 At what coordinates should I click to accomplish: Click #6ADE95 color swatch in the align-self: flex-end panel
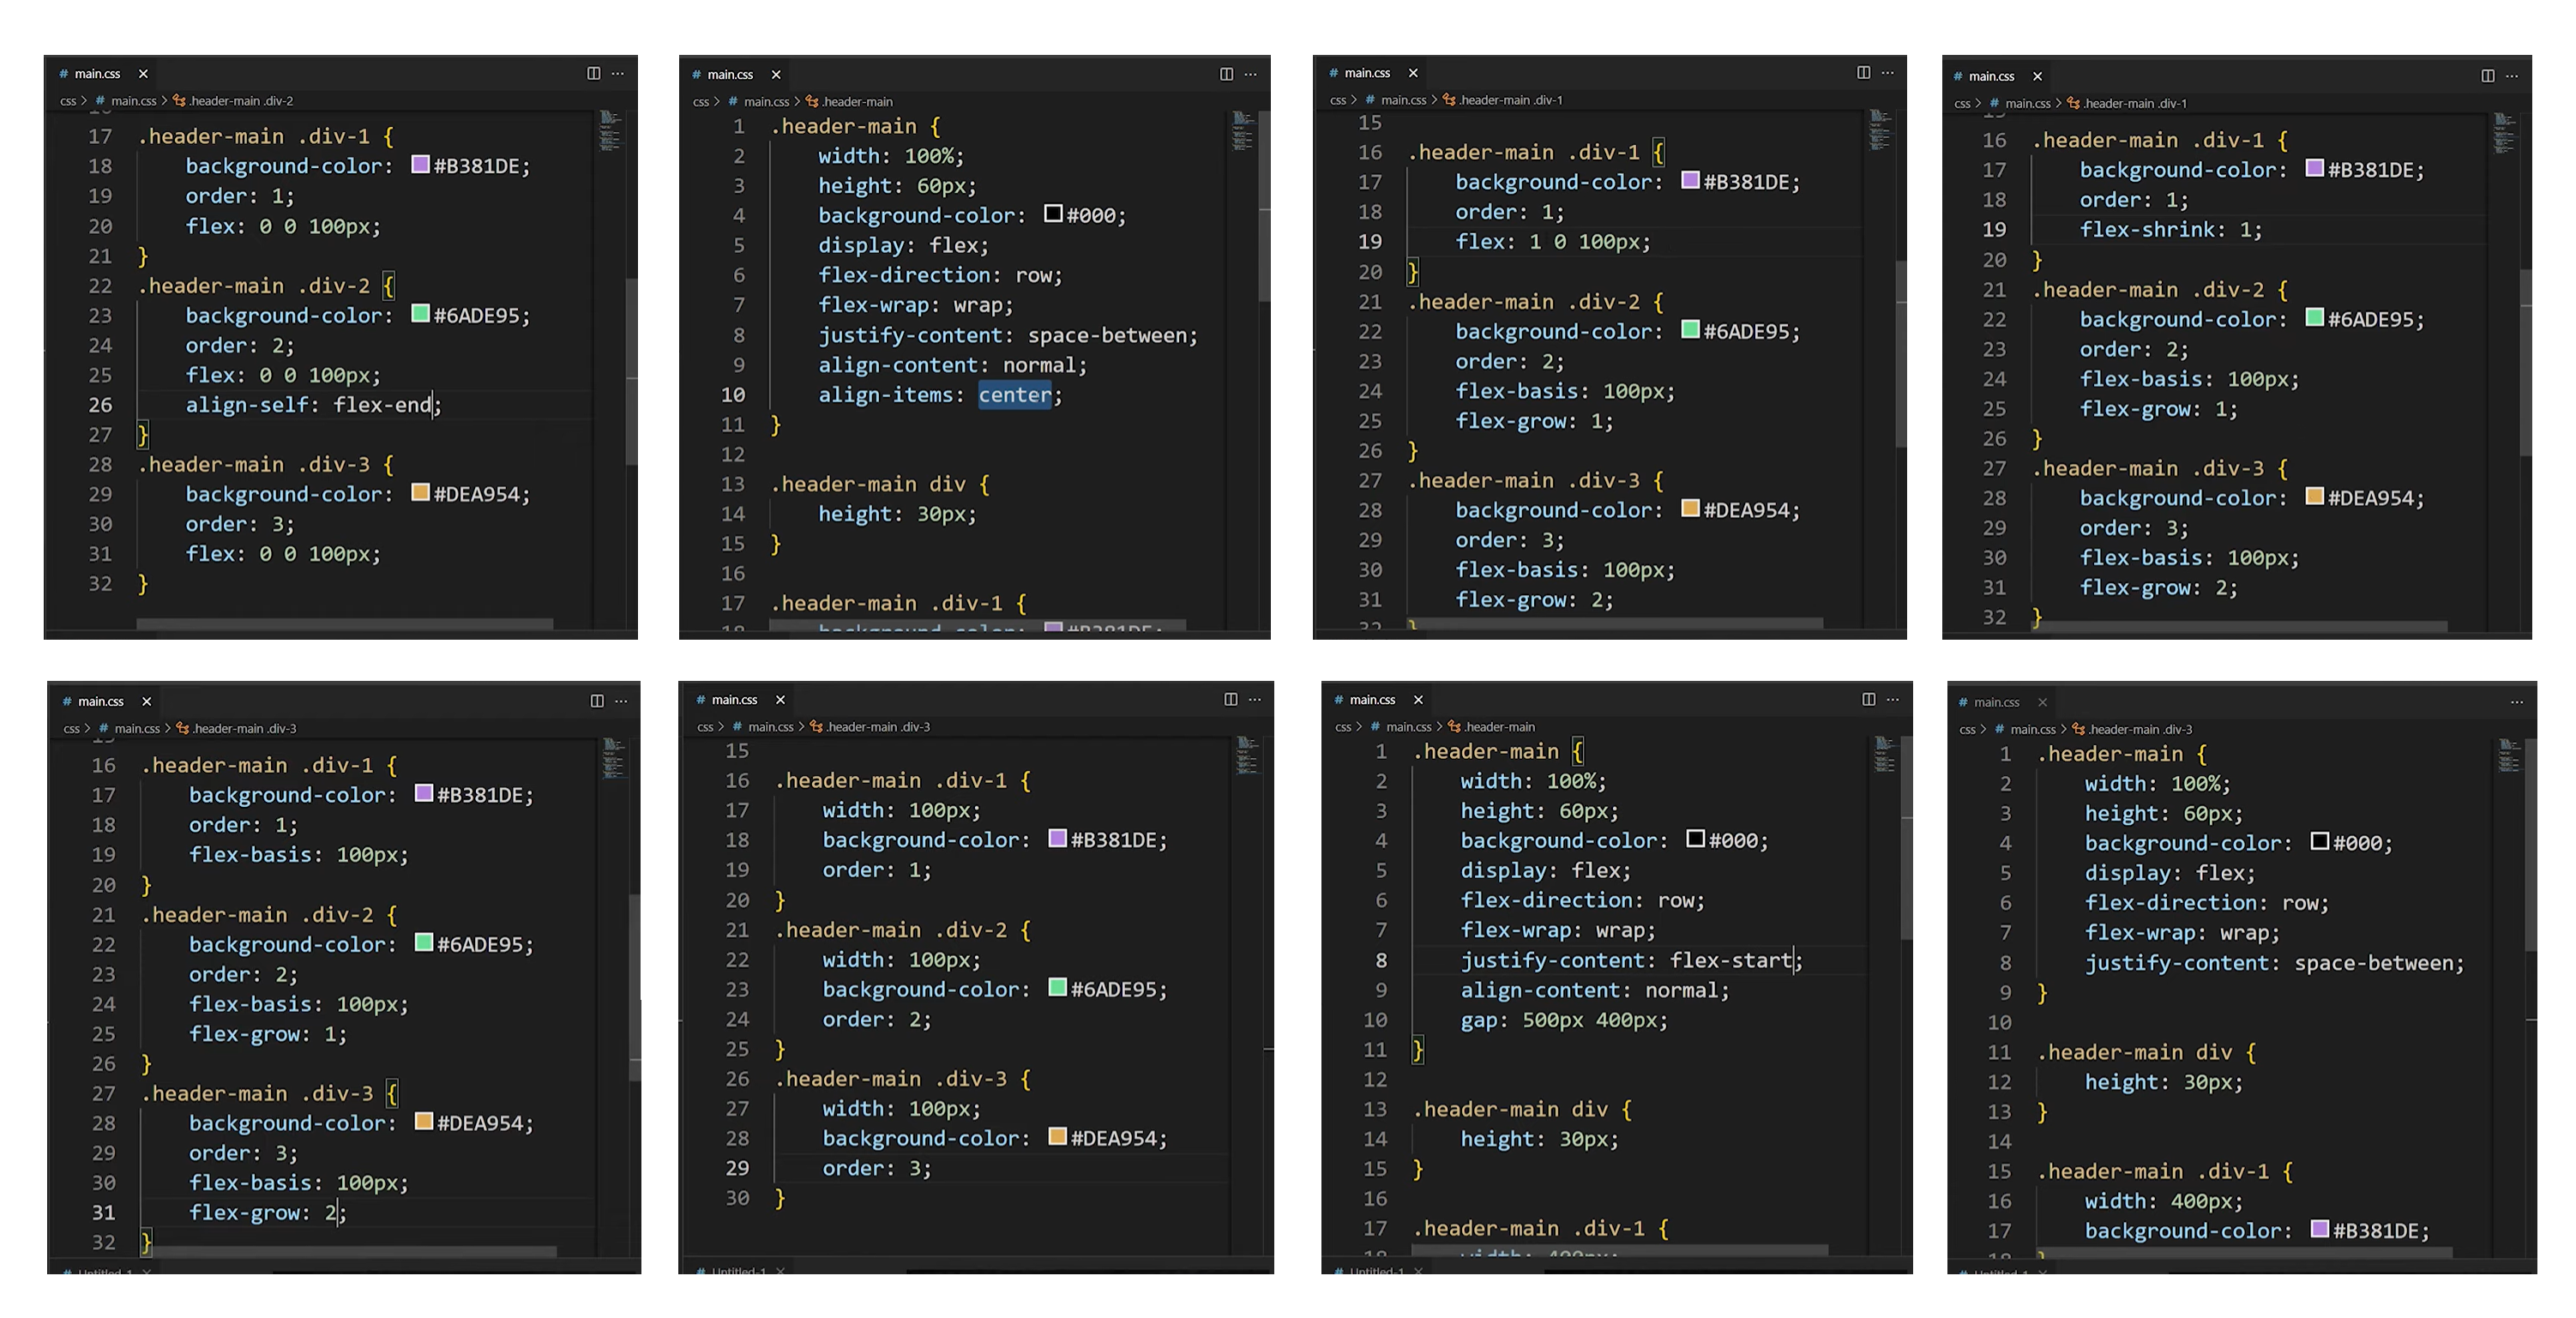420,314
